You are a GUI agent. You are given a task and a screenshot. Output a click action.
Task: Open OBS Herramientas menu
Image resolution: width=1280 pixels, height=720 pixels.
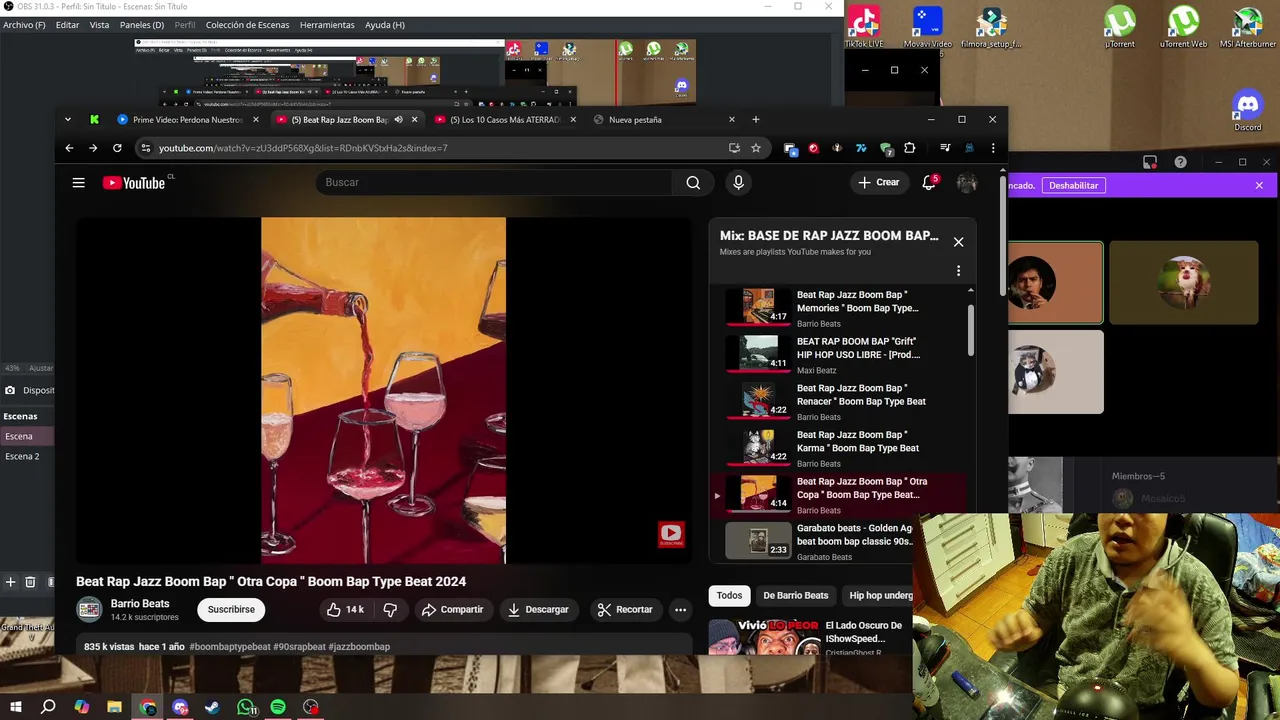(327, 25)
